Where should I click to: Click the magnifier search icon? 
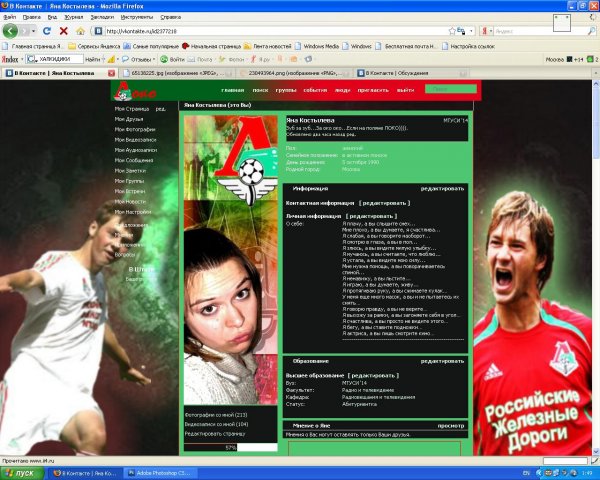point(592,31)
